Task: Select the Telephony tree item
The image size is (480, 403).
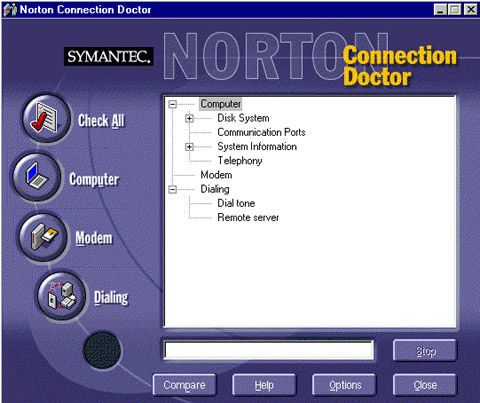Action: click(x=240, y=161)
